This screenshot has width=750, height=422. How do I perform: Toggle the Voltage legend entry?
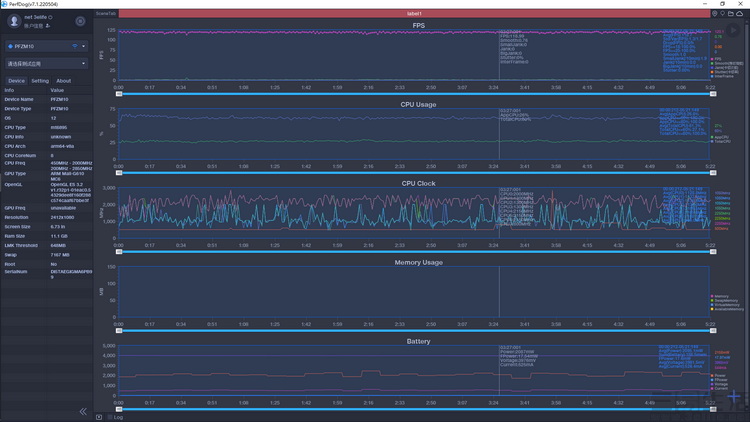pos(719,384)
